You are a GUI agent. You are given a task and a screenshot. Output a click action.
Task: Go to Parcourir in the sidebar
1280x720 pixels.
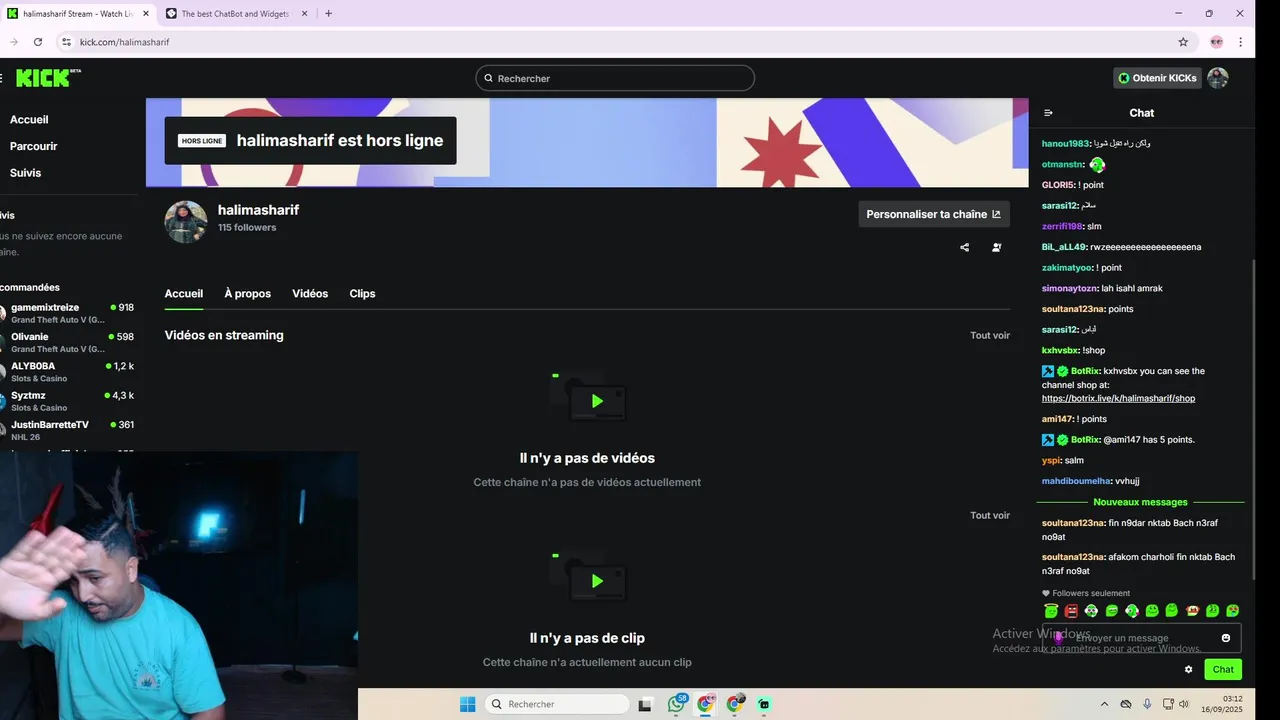tap(33, 146)
